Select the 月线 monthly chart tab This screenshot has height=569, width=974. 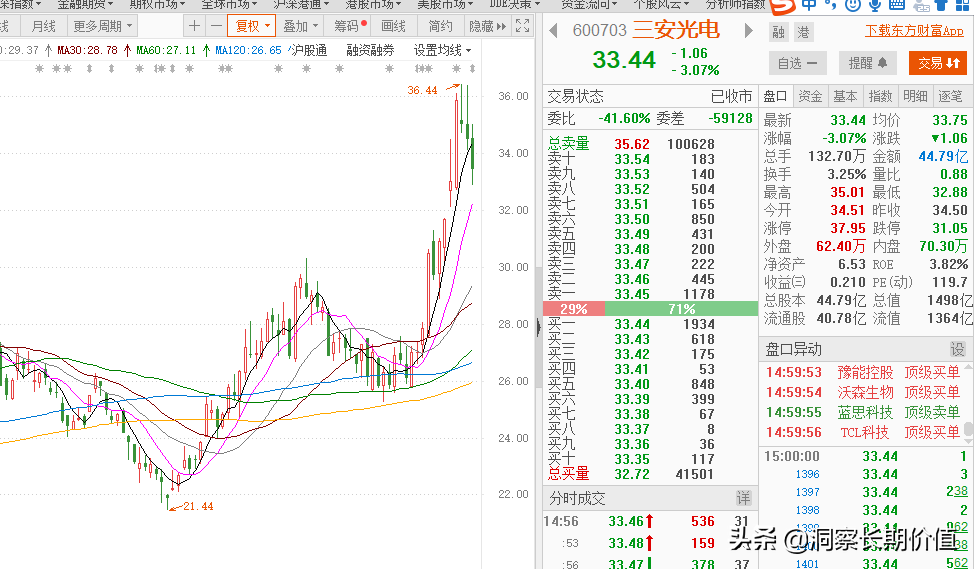point(43,26)
